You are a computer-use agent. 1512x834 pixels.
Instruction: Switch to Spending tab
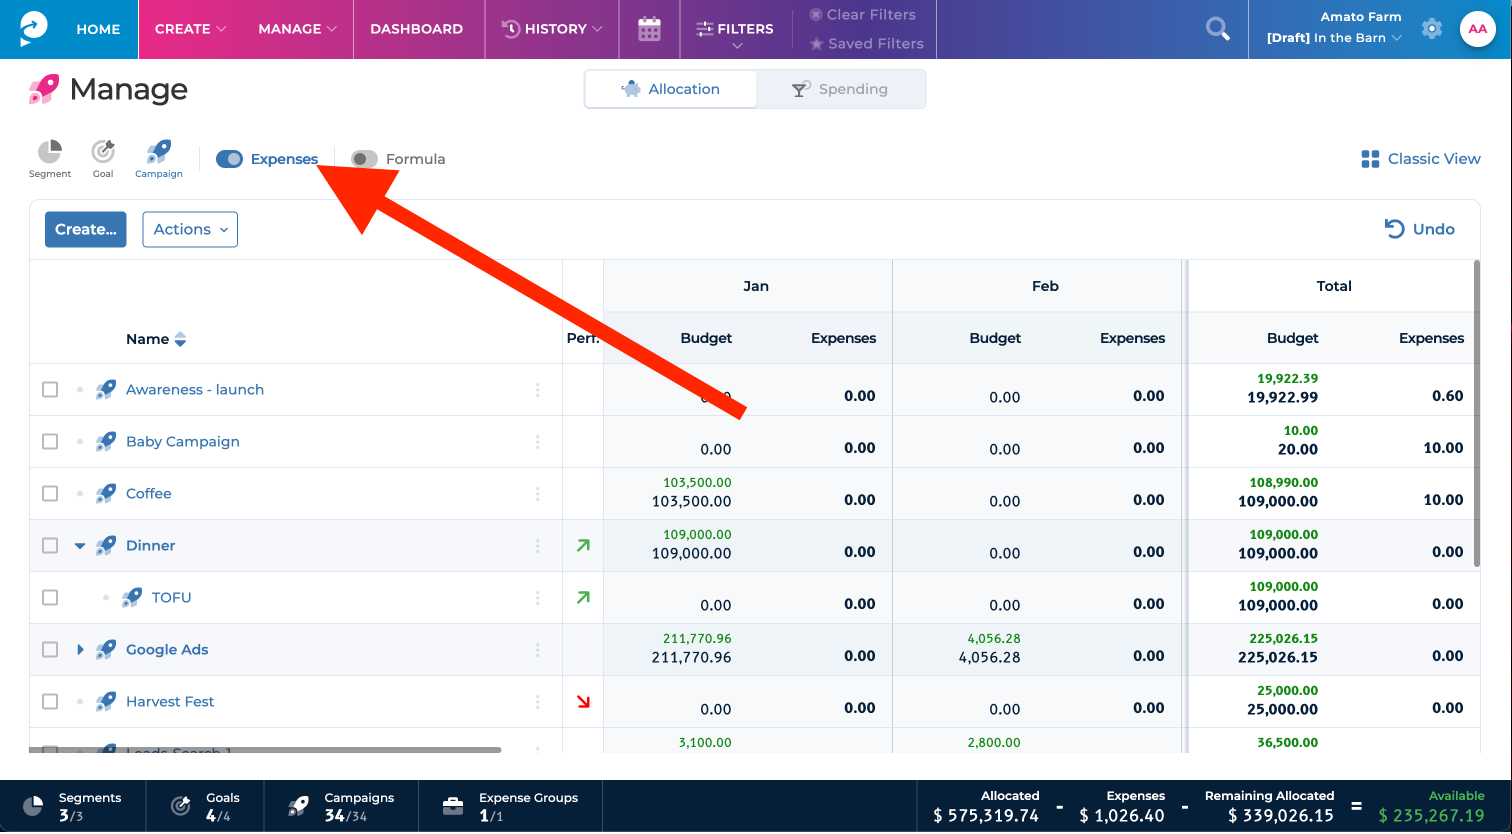tap(840, 89)
